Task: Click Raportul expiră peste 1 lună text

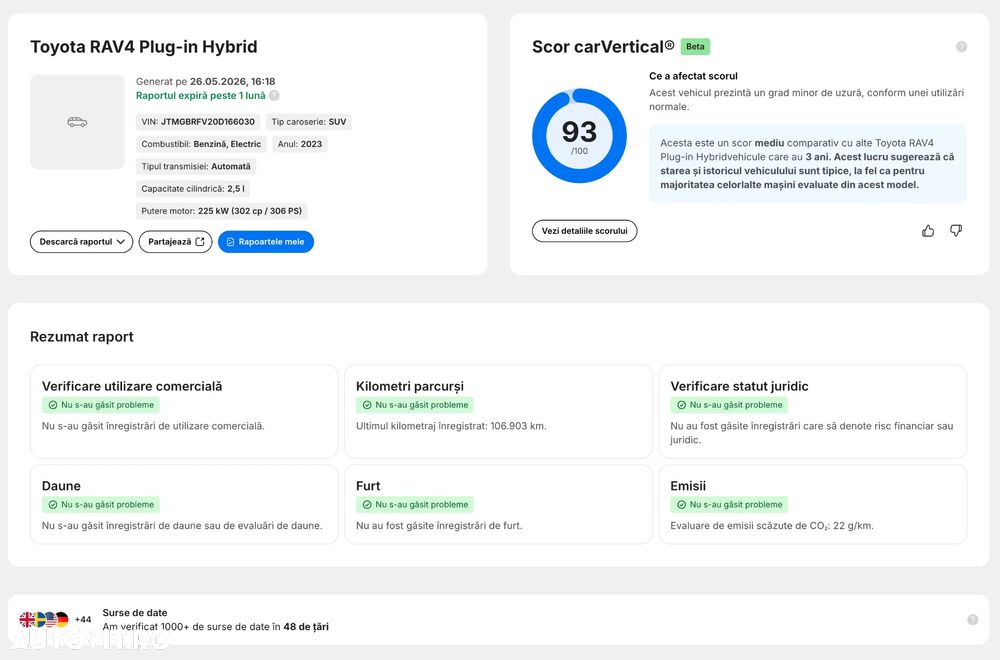Action: (x=201, y=96)
